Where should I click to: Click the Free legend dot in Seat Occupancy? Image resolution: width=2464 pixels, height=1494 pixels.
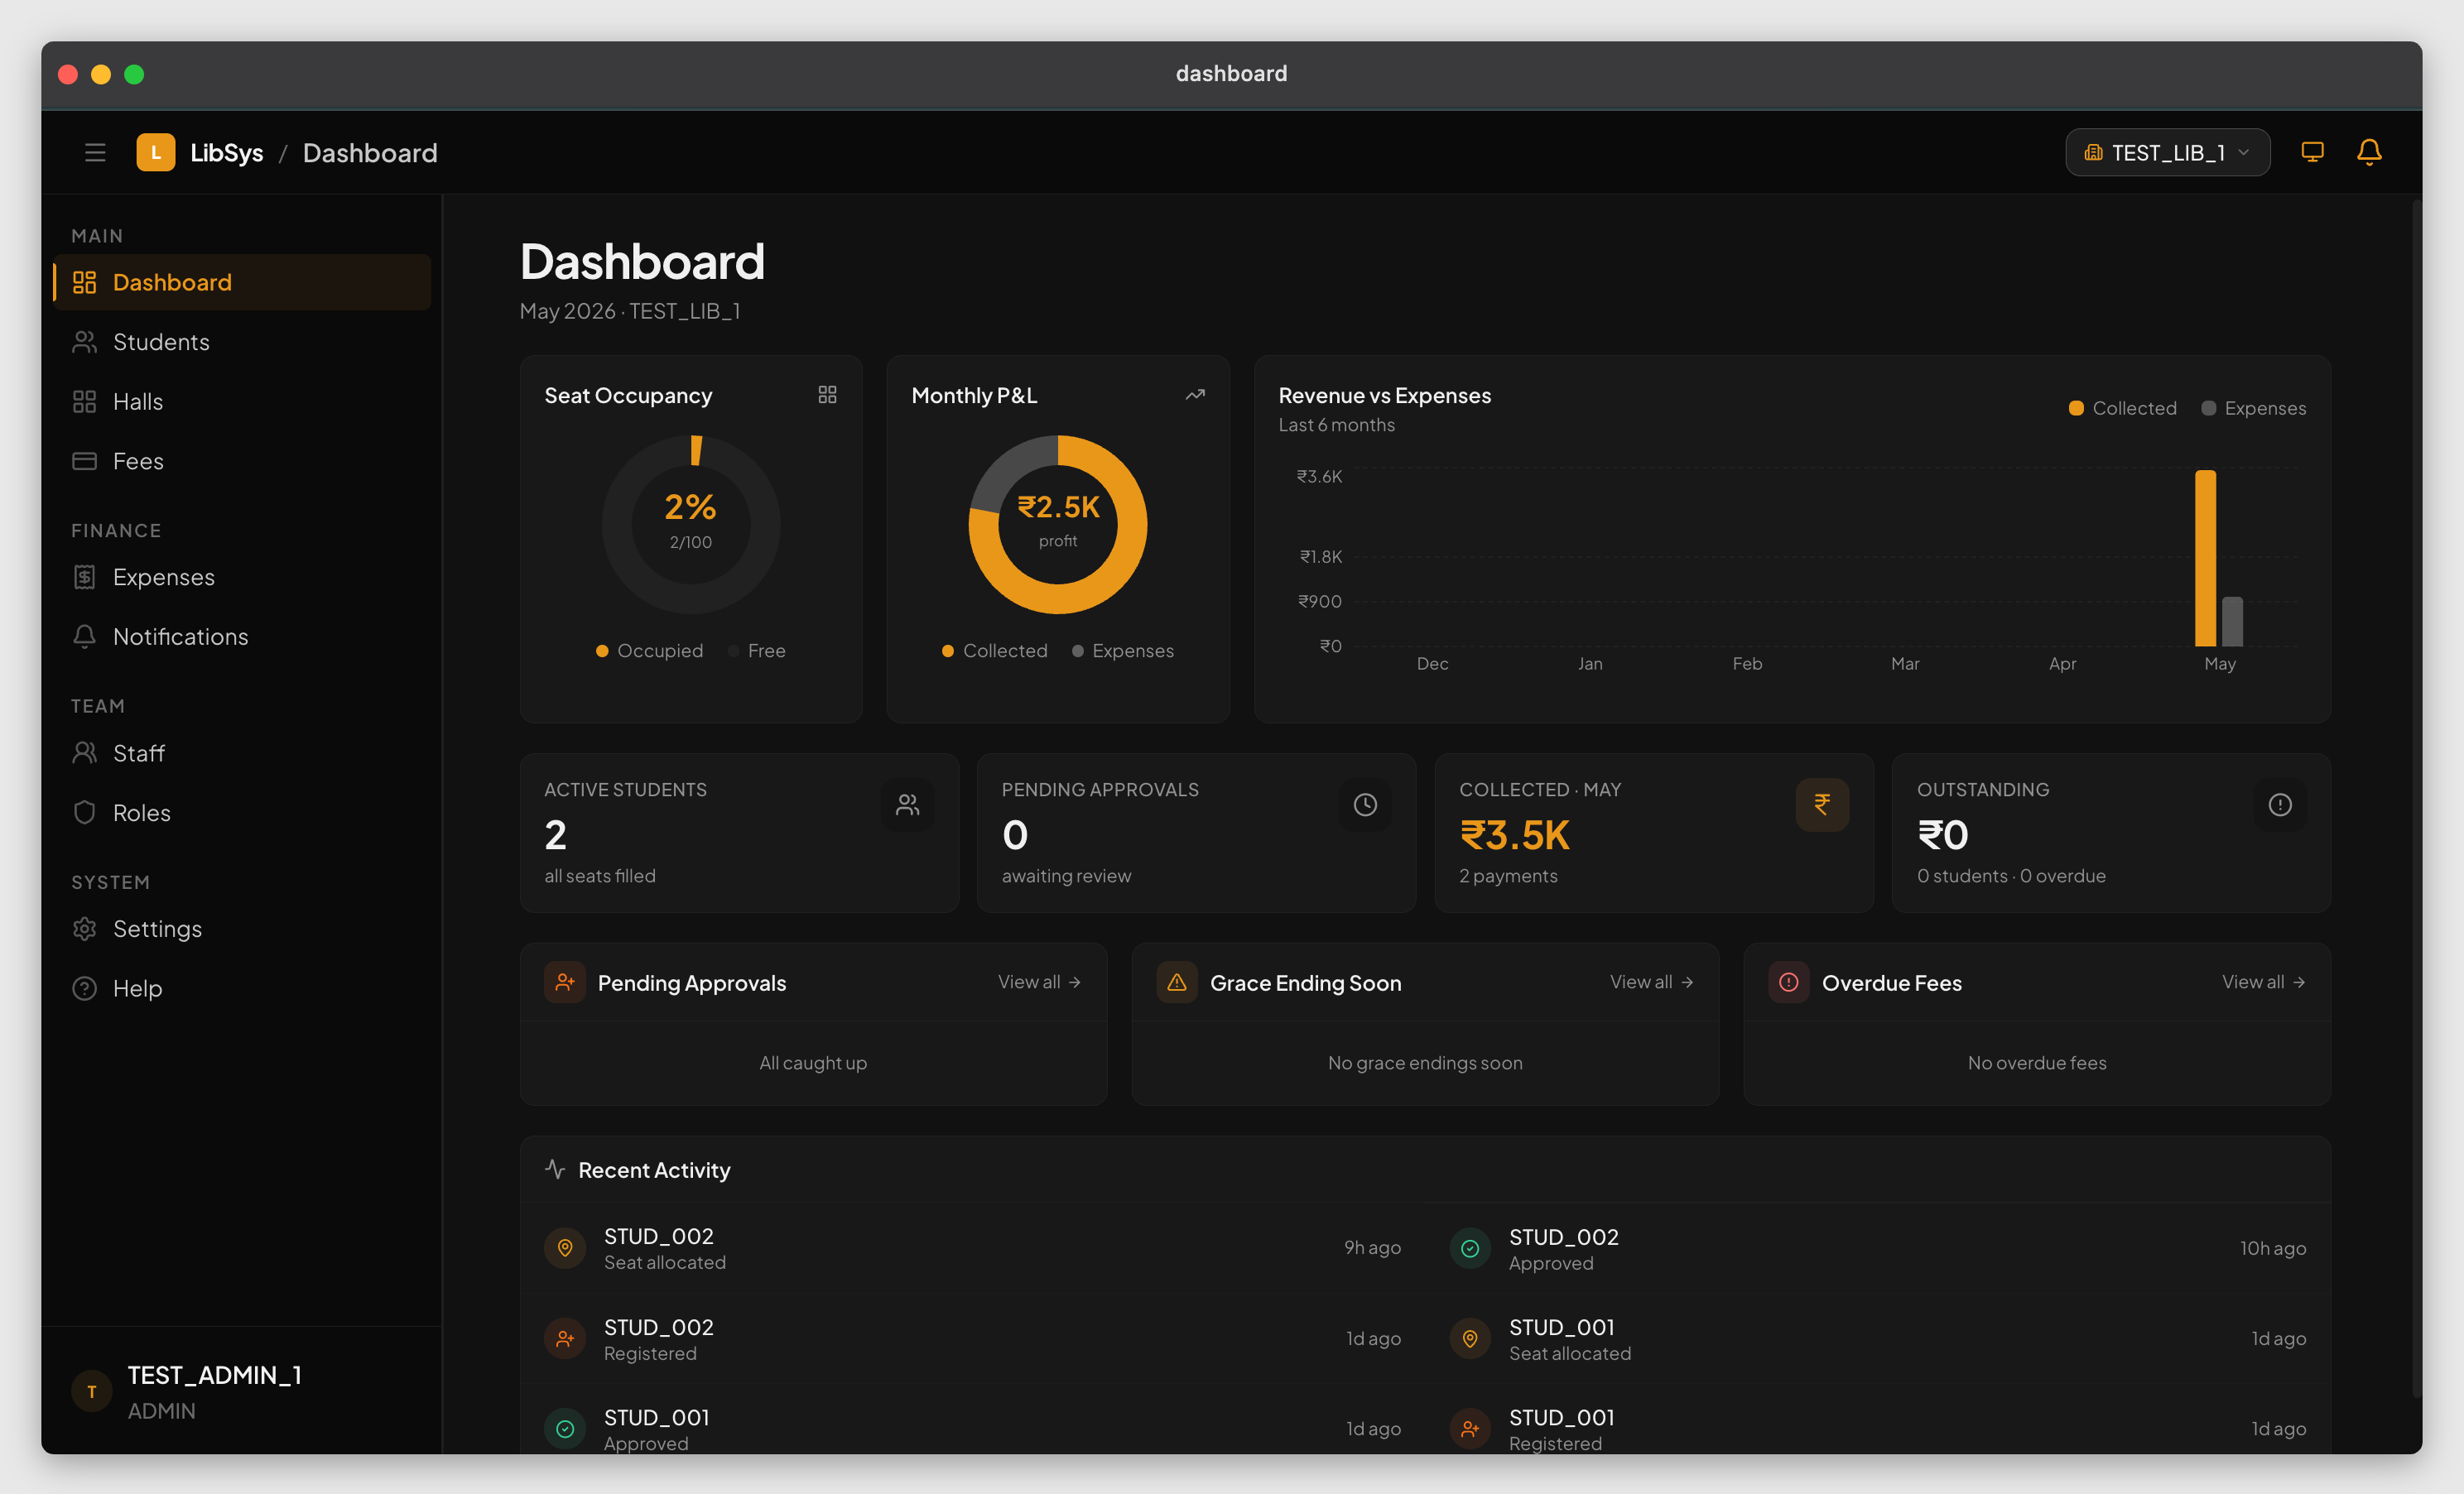click(733, 651)
